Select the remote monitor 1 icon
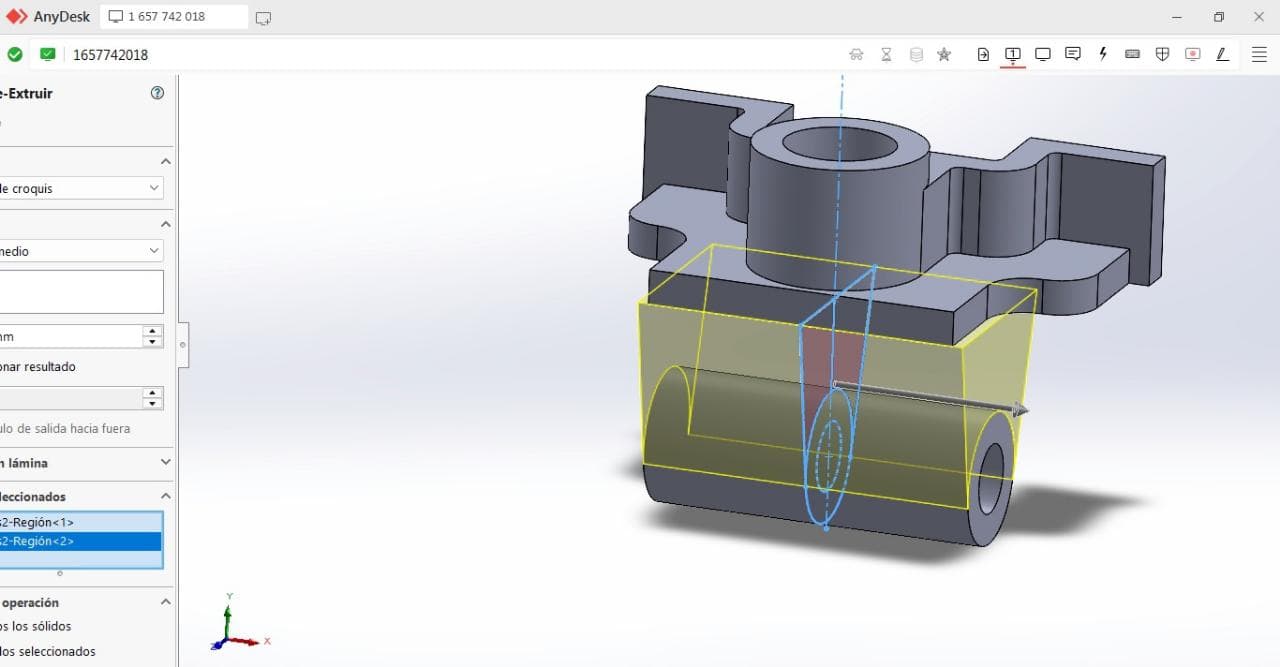Image resolution: width=1280 pixels, height=667 pixels. pyautogui.click(x=1013, y=55)
